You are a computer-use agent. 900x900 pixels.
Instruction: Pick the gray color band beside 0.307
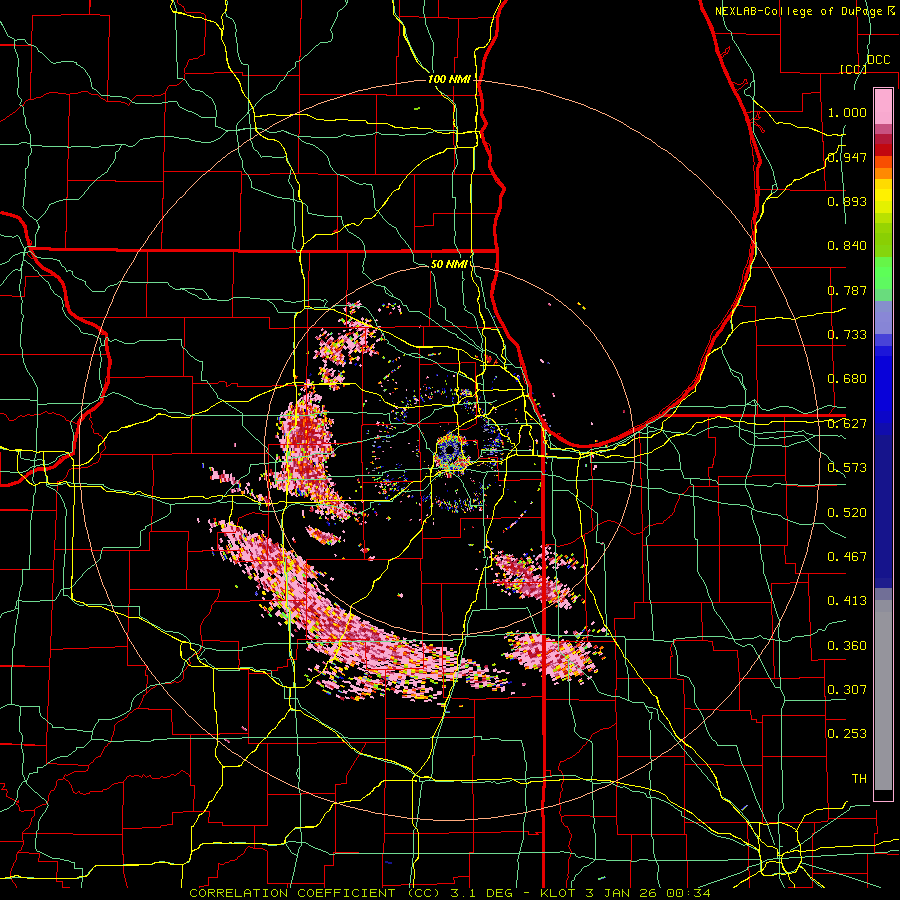[883, 695]
